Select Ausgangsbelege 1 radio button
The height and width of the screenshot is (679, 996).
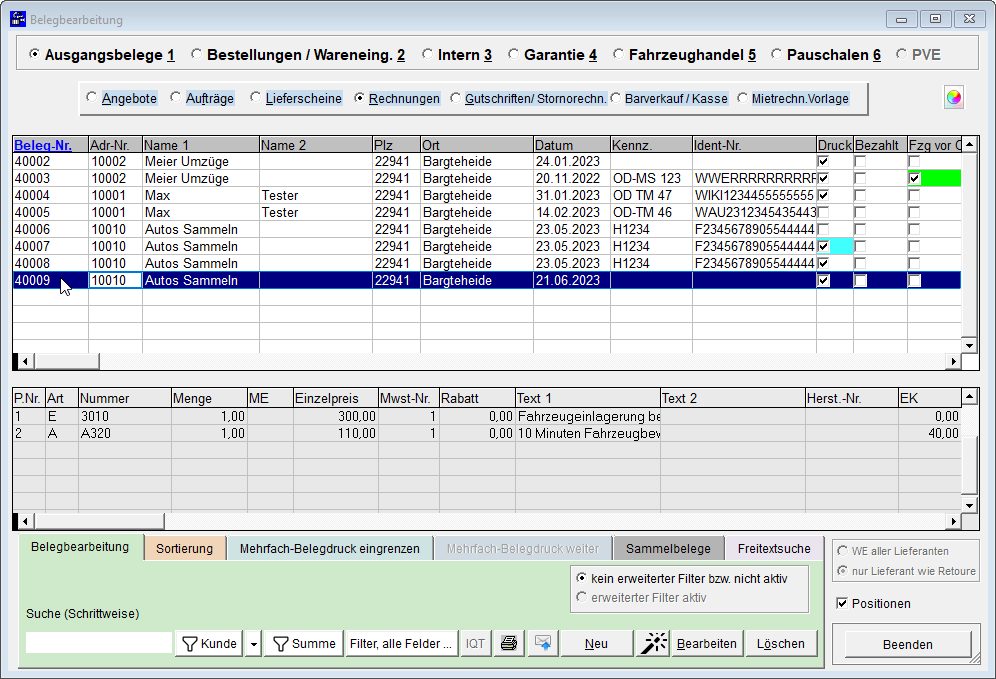[34, 55]
